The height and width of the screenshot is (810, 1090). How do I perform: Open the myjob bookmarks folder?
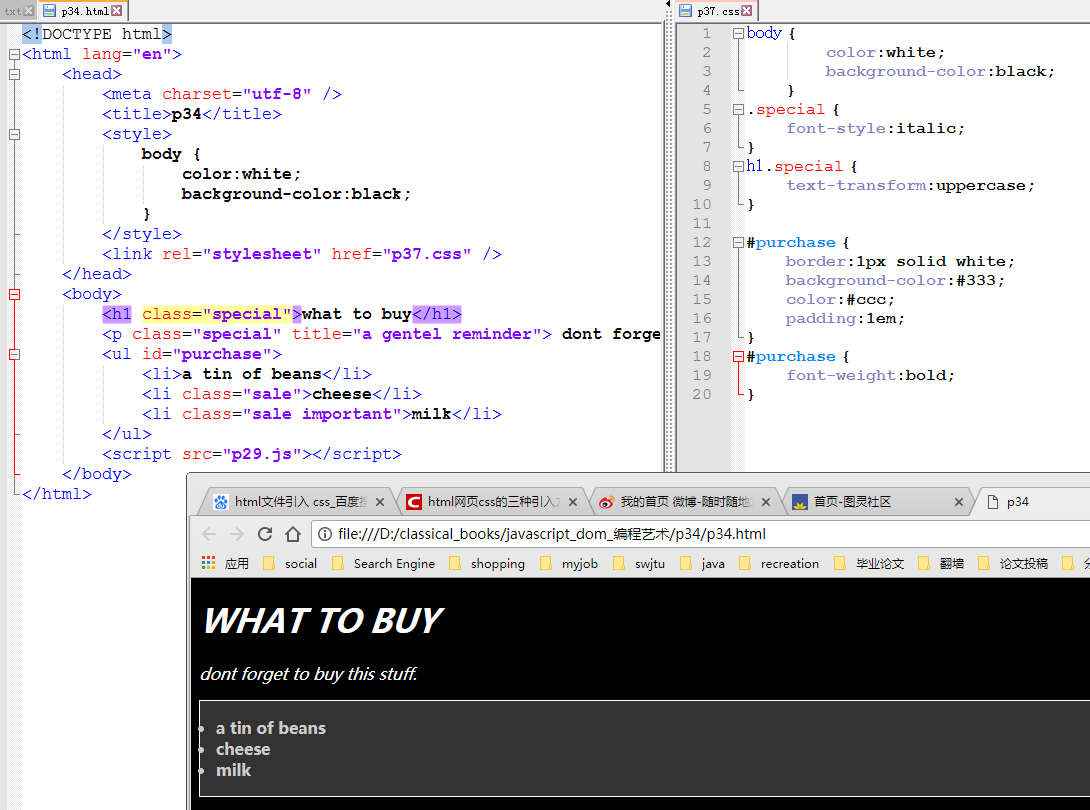[569, 563]
